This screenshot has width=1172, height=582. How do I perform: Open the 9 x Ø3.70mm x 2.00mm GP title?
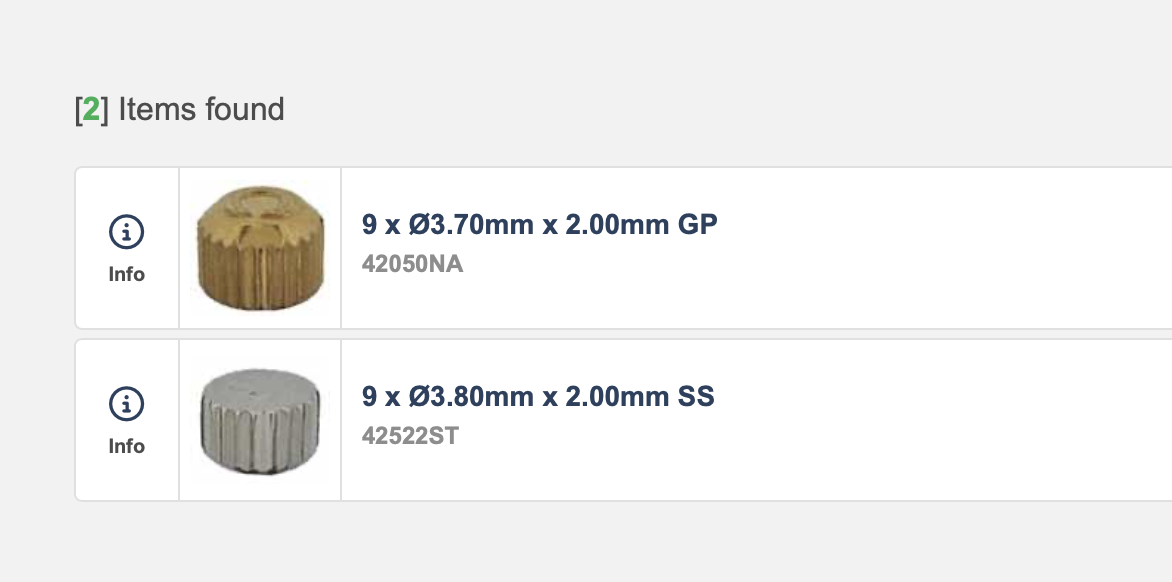click(539, 225)
